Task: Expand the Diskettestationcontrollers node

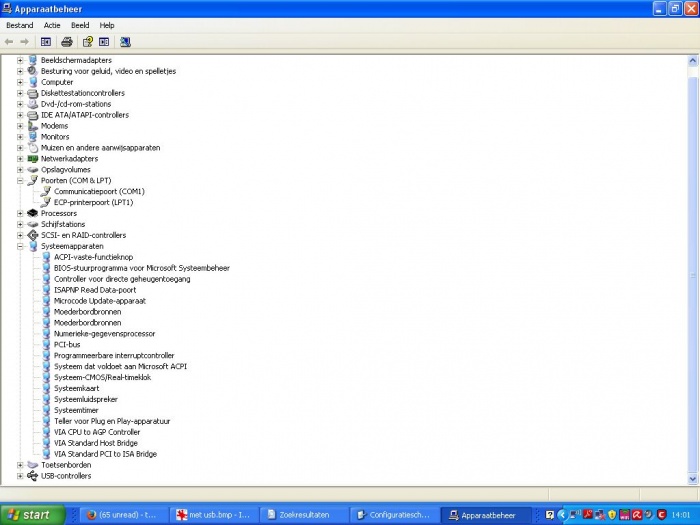Action: pos(20,93)
